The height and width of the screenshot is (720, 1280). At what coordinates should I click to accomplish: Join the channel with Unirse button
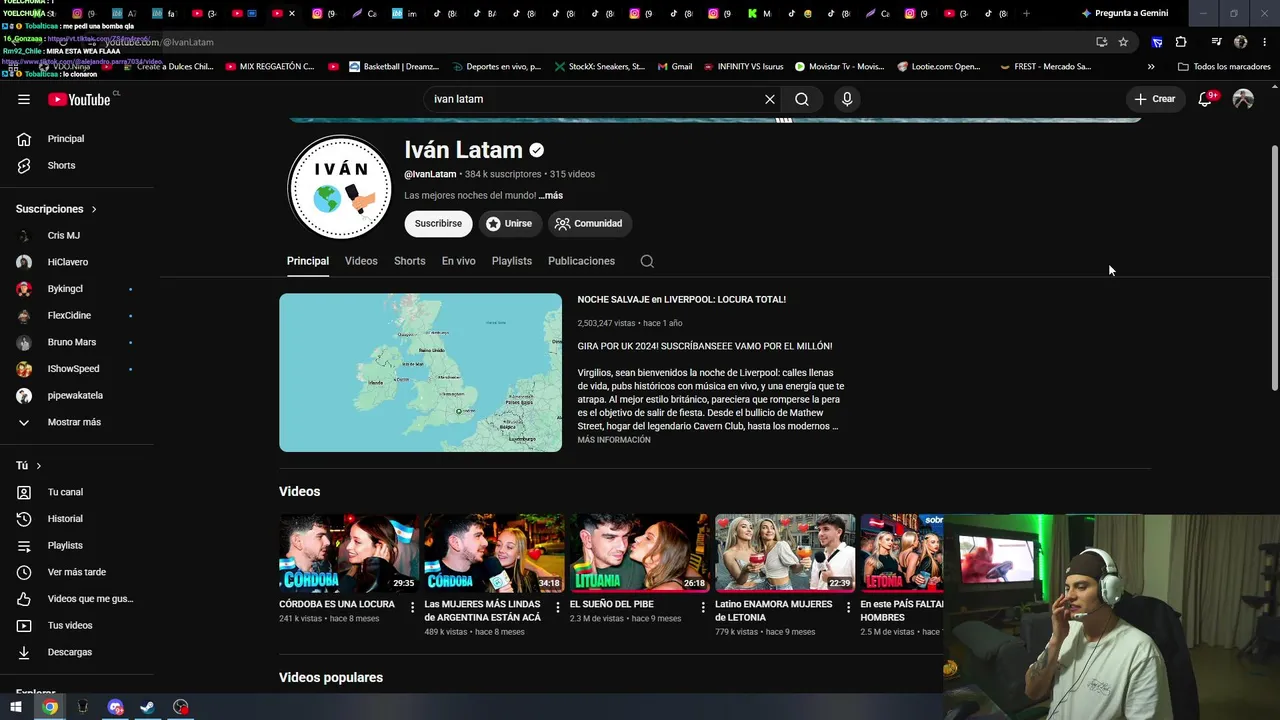click(510, 224)
